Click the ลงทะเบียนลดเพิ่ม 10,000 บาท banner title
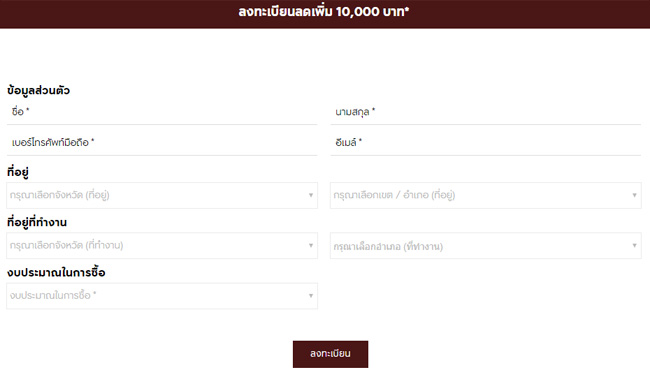The width and height of the screenshot is (650, 370). (324, 12)
